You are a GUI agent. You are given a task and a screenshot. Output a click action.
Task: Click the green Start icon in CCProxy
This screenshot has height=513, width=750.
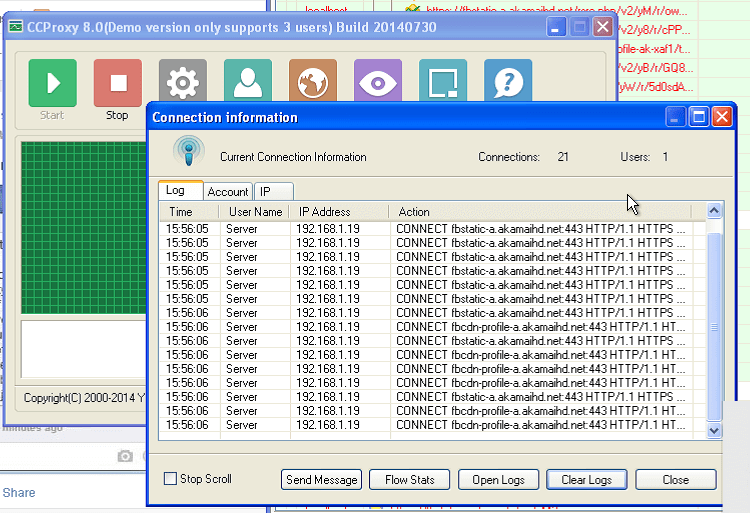tap(52, 83)
